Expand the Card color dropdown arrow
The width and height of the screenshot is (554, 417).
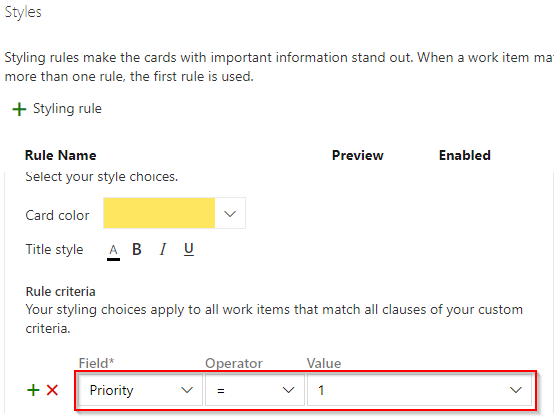(230, 213)
